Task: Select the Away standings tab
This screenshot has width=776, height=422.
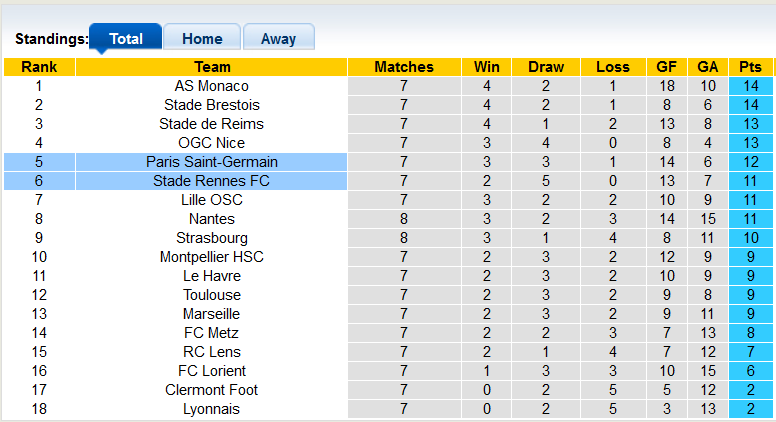Action: coord(278,39)
